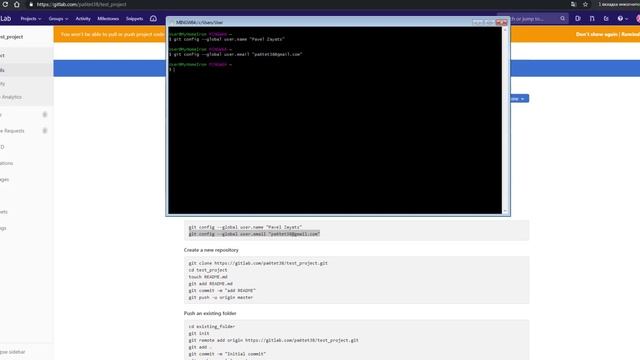Bookmark this page with the star icon
Image resolution: width=640 pixels, height=360 pixels.
[x=585, y=4]
